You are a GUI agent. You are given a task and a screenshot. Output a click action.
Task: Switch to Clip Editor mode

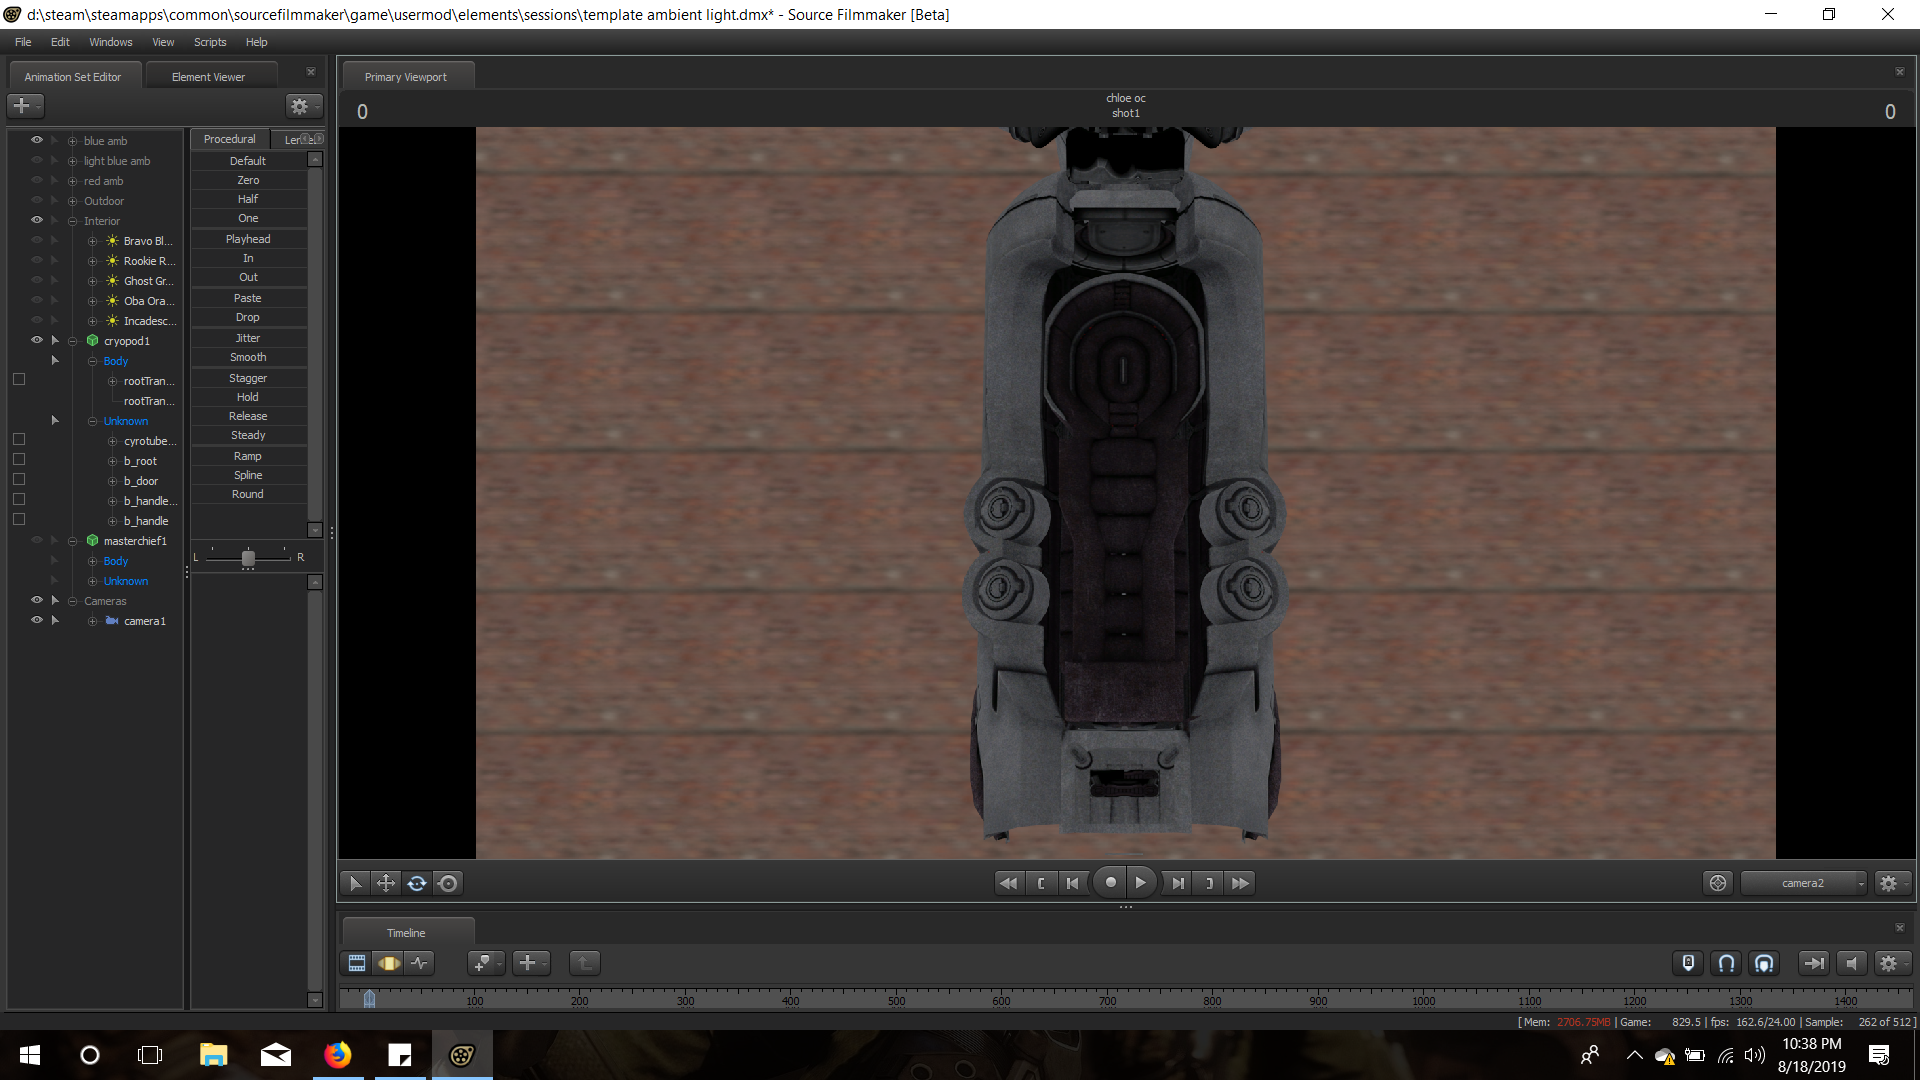click(357, 963)
